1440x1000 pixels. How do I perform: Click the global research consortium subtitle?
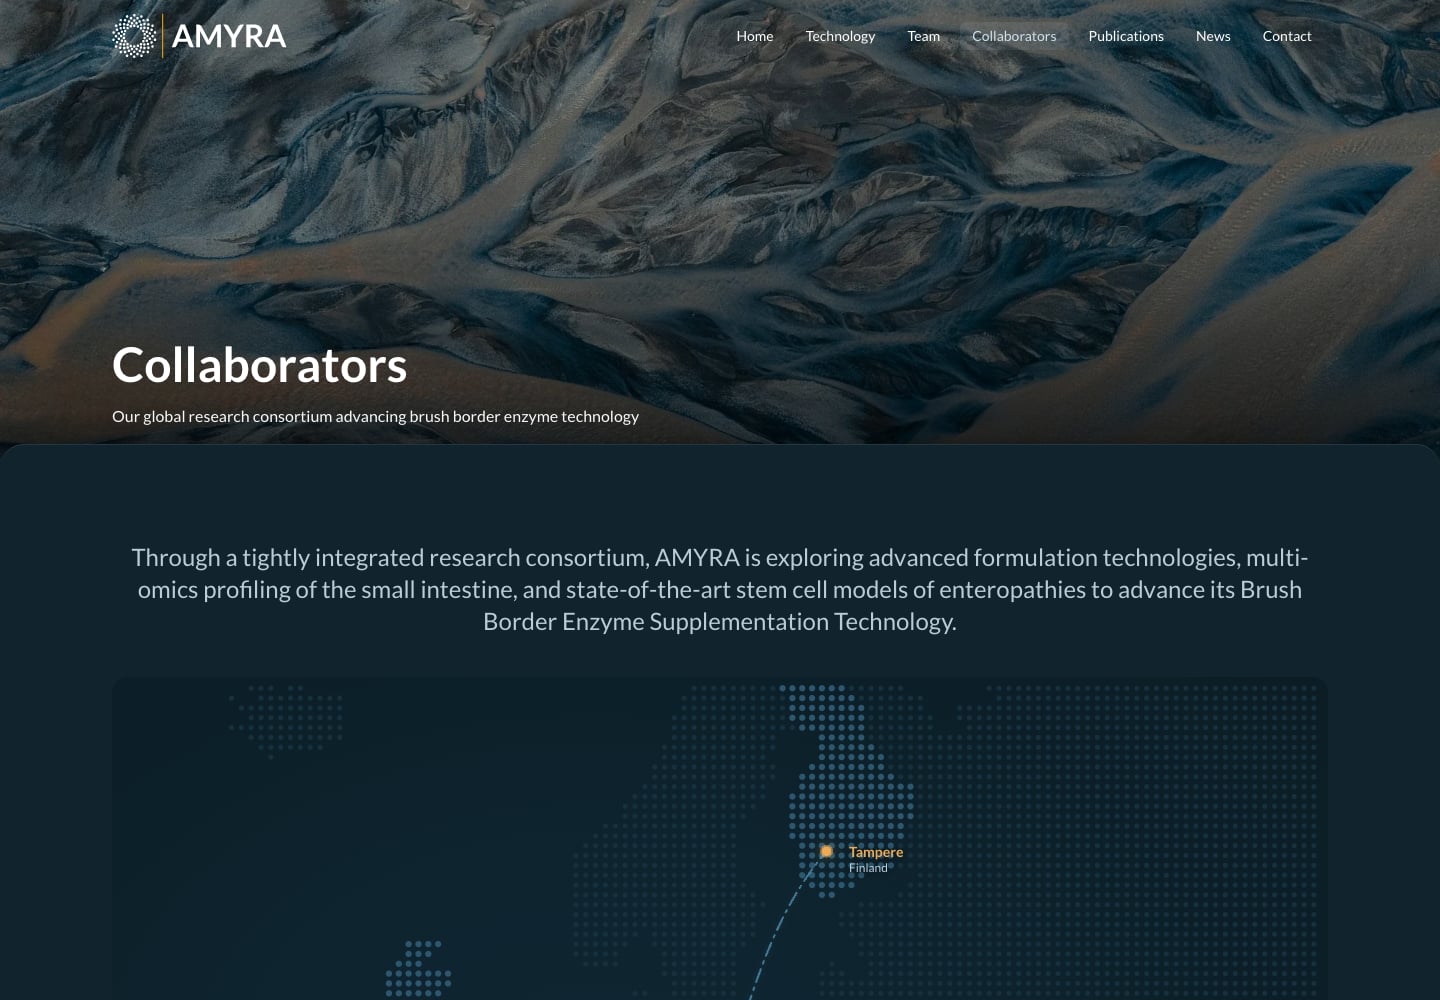(x=375, y=416)
